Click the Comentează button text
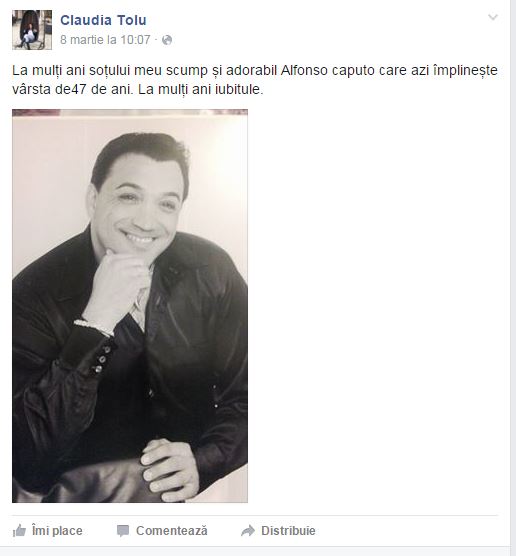The width and height of the screenshot is (516, 556). point(172,531)
